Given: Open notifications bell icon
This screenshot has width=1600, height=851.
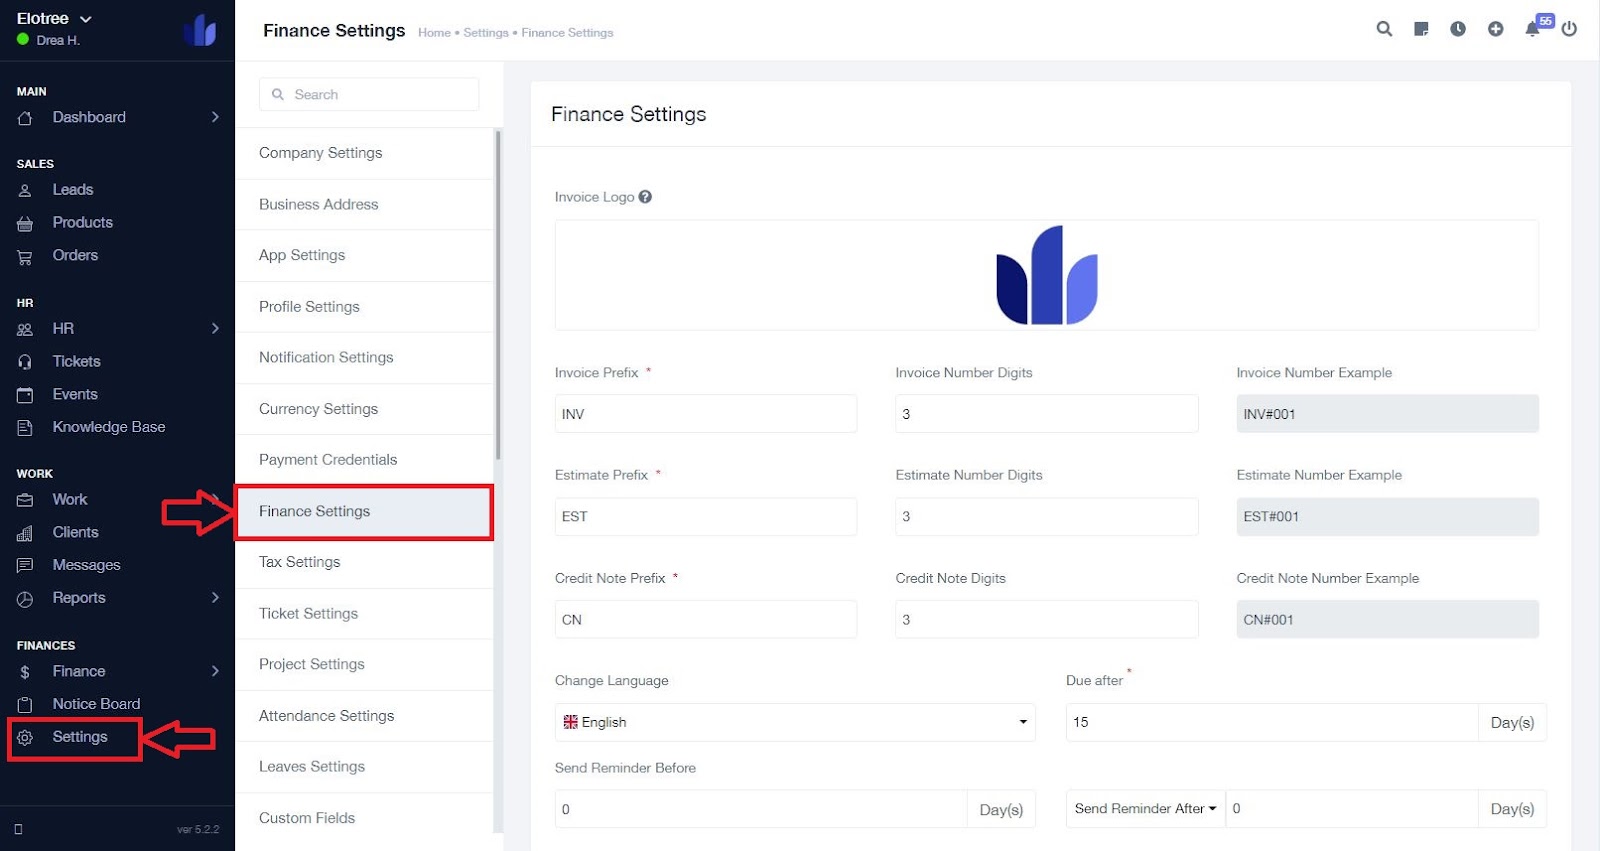Looking at the screenshot, I should (x=1532, y=29).
